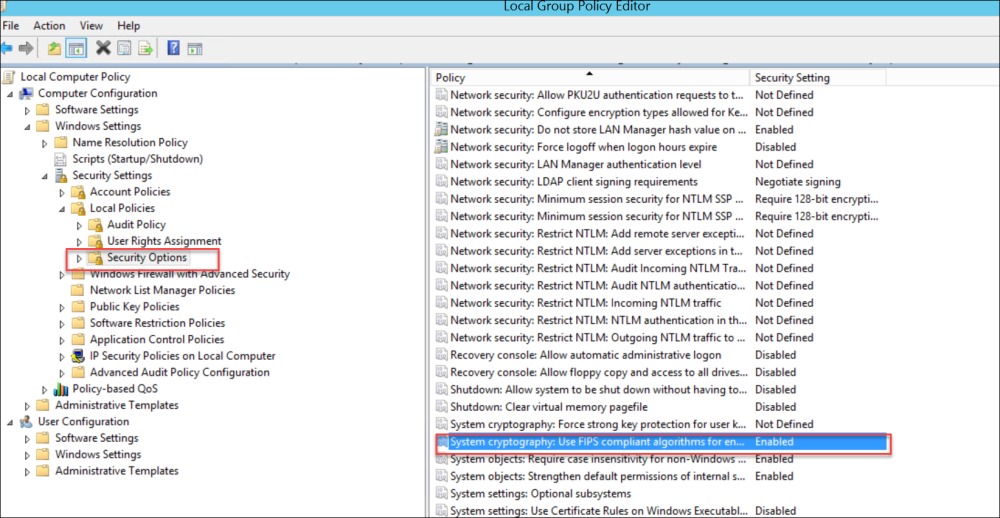Select User Rights Assignment tree item

(x=164, y=241)
